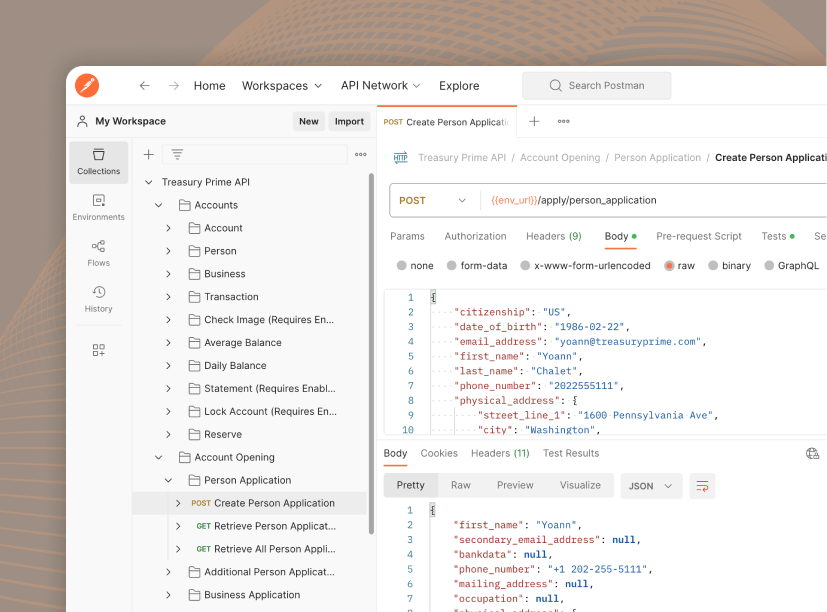The height and width of the screenshot is (612, 827).
Task: Expand the Business Application folder
Action: pyautogui.click(x=166, y=594)
